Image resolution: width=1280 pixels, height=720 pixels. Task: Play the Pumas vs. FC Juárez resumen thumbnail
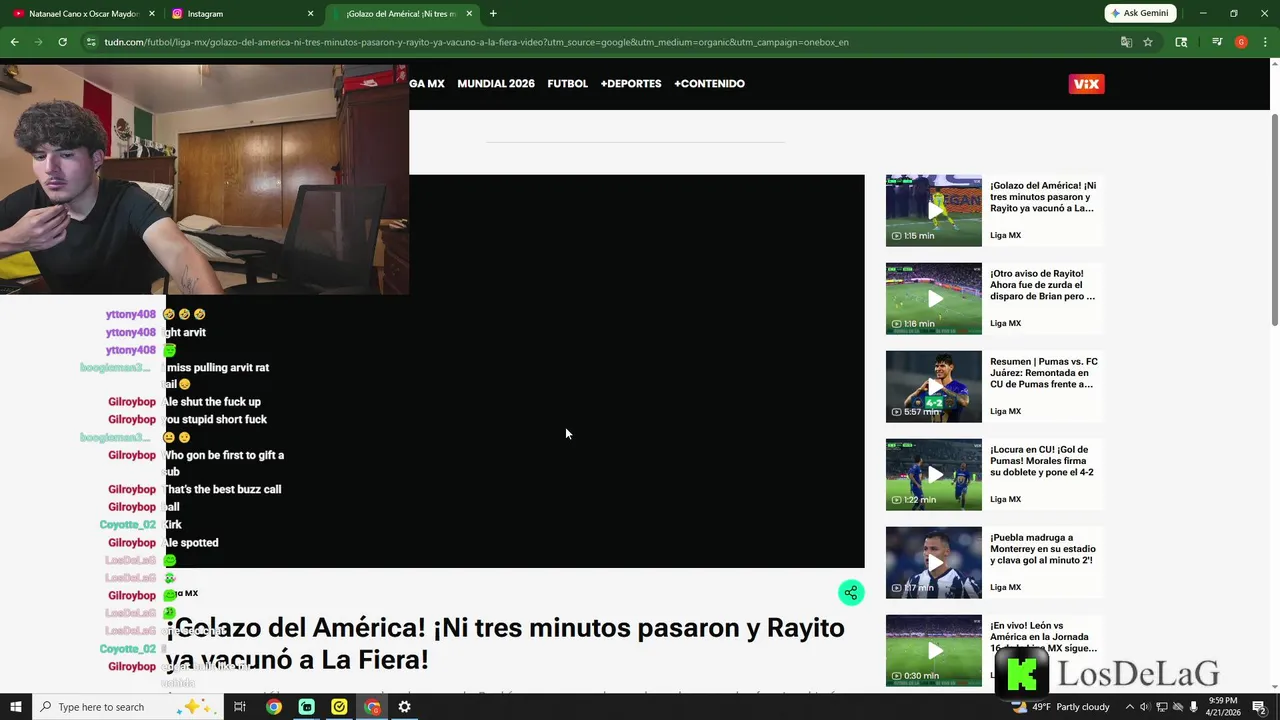point(934,386)
